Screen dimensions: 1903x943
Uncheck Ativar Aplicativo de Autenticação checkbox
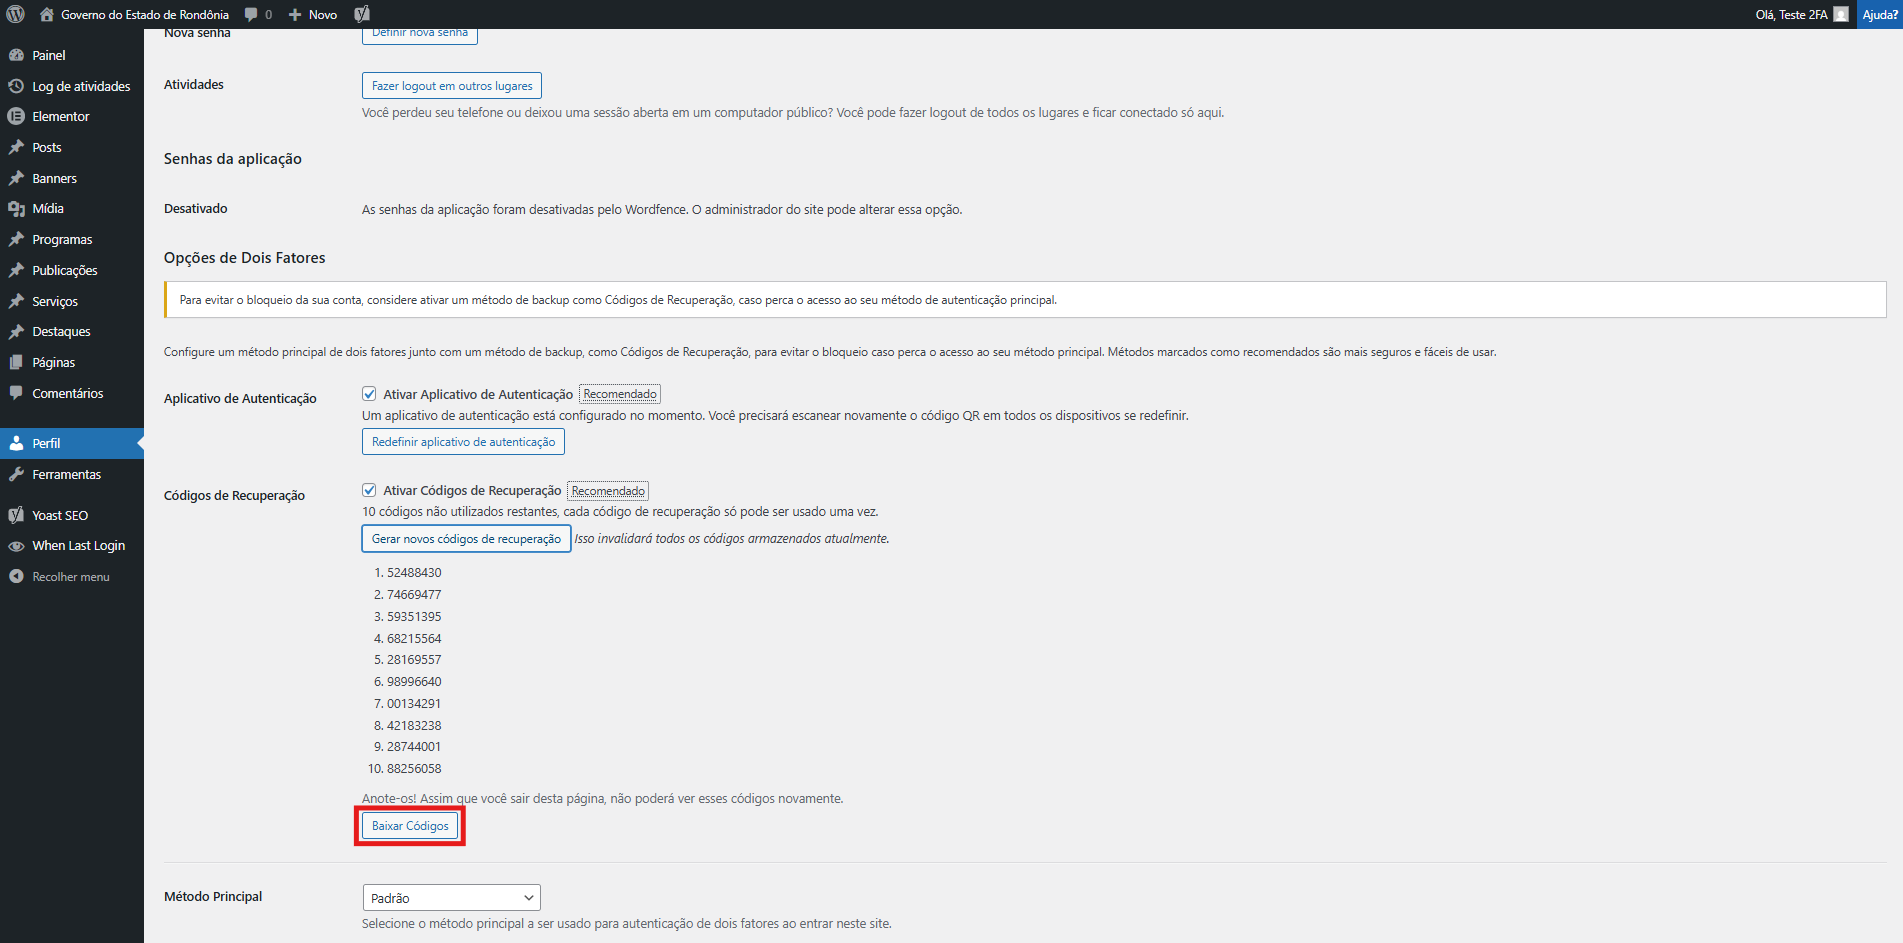(369, 394)
